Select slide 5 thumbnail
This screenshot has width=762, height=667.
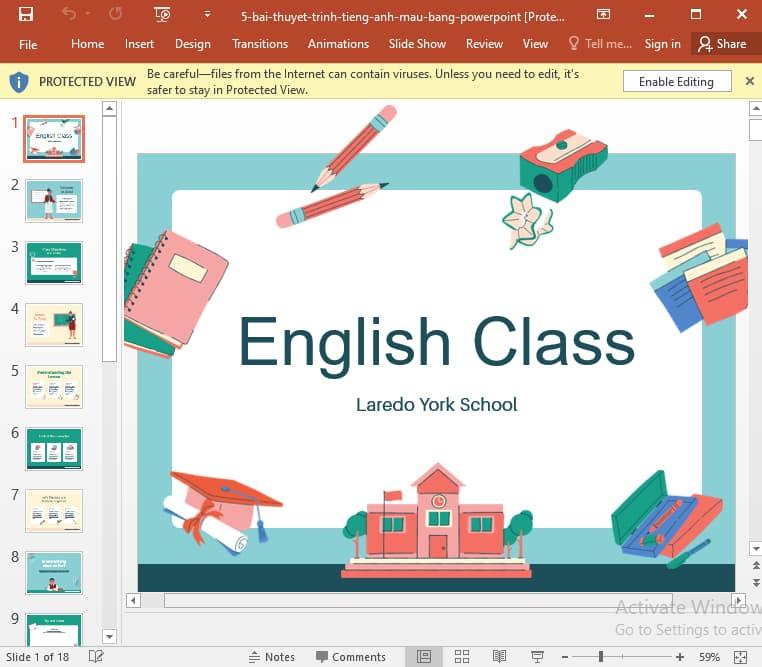(x=54, y=387)
